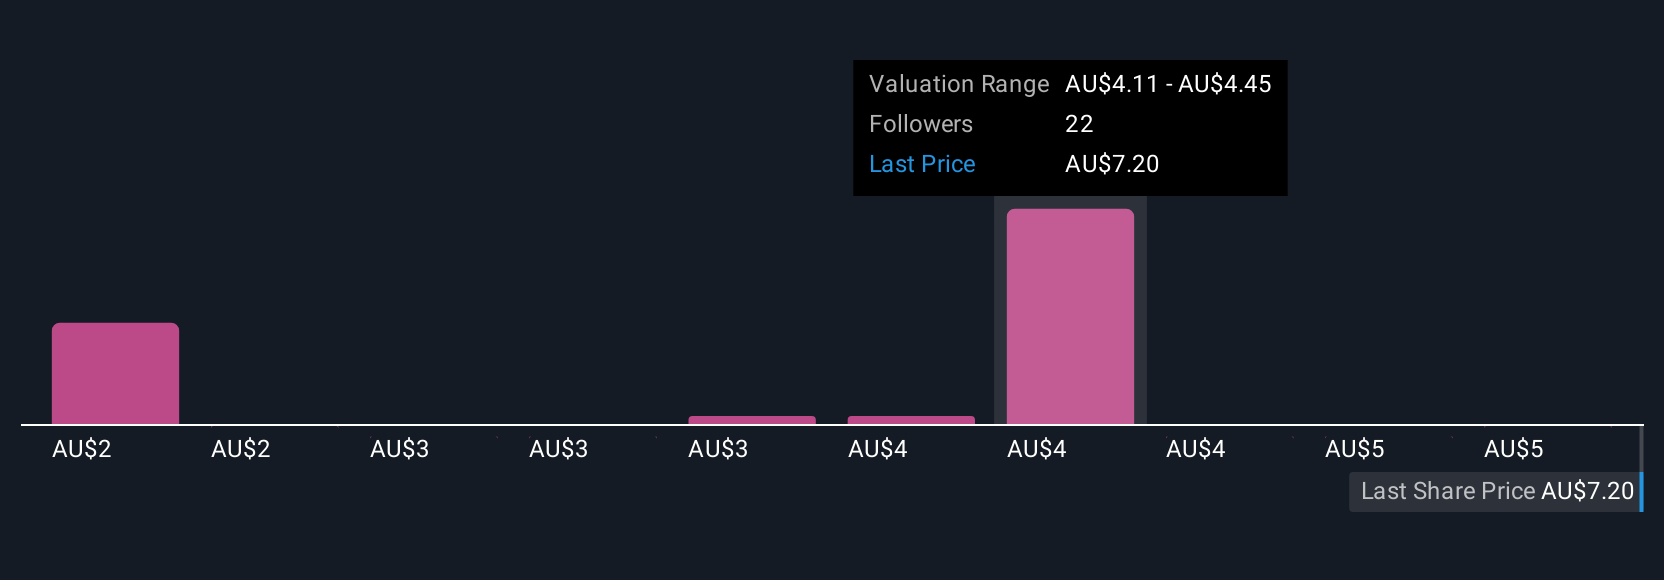Select the AU$4.11 - AU$4.45 range value

(1168, 84)
